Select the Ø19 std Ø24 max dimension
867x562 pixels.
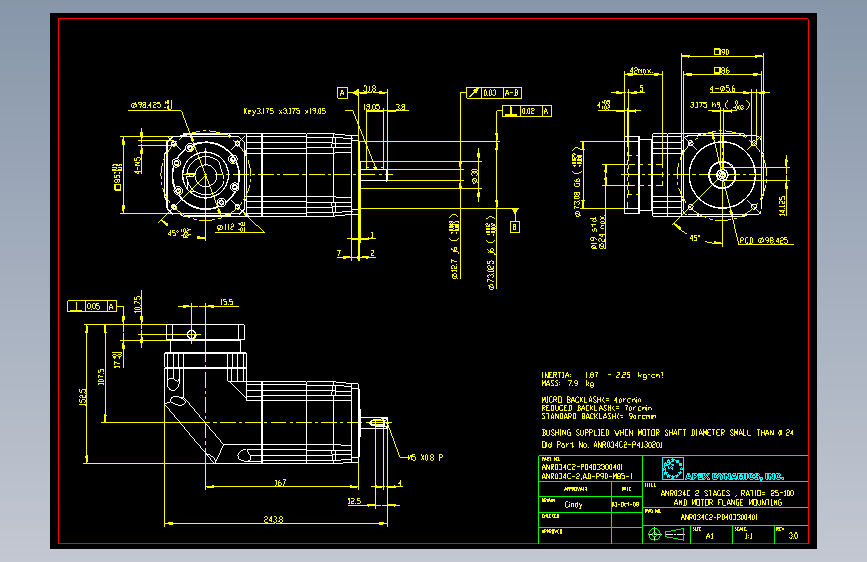point(598,232)
